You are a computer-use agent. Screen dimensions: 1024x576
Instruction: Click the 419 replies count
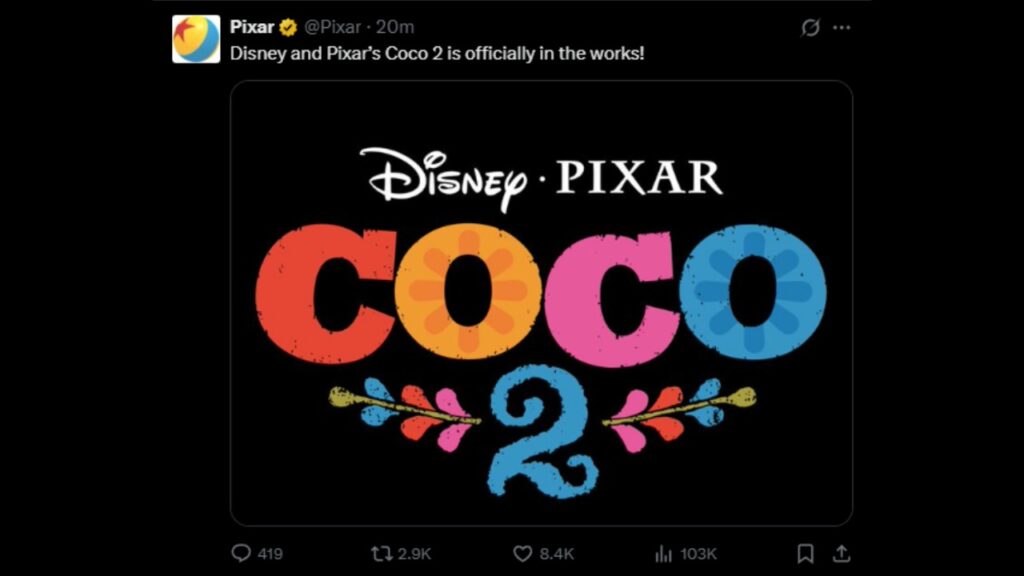[x=271, y=553]
